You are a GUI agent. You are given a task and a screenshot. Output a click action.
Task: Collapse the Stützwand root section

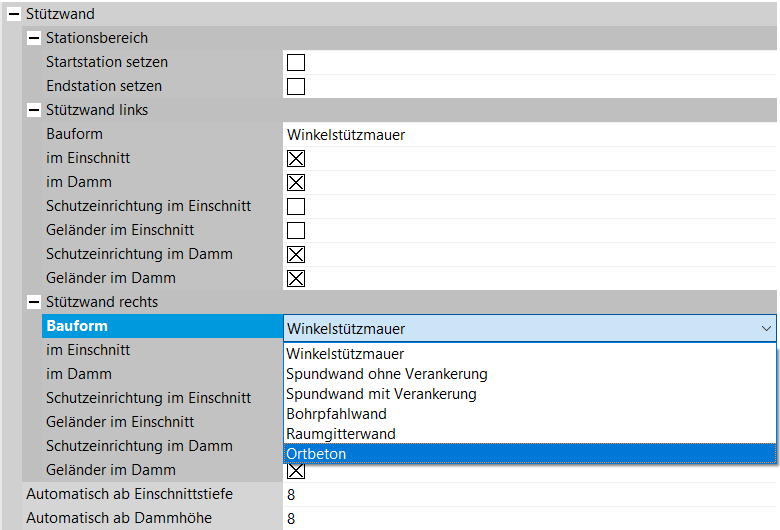[x=15, y=14]
